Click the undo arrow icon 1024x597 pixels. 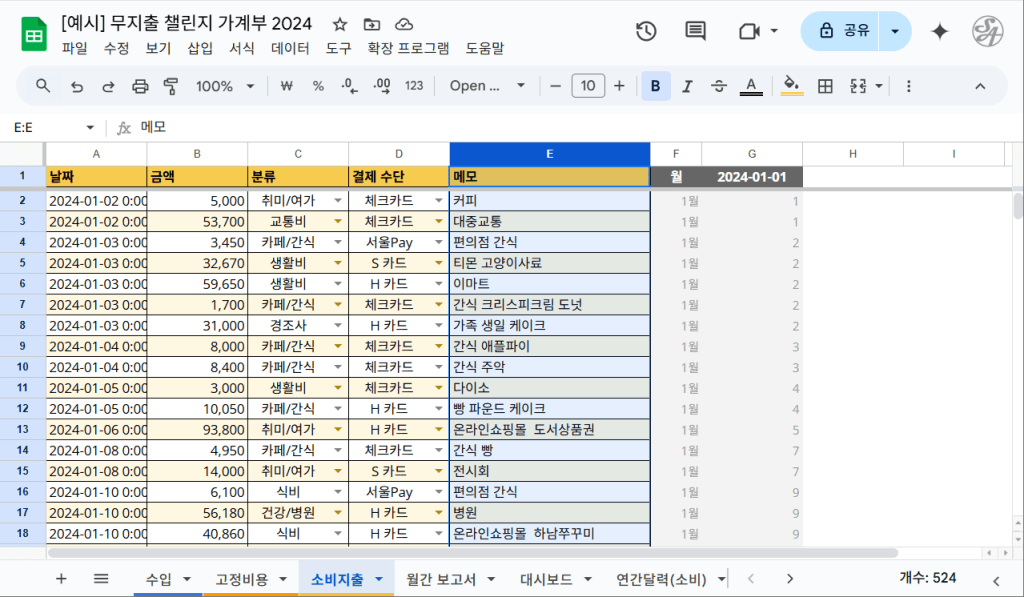click(76, 86)
